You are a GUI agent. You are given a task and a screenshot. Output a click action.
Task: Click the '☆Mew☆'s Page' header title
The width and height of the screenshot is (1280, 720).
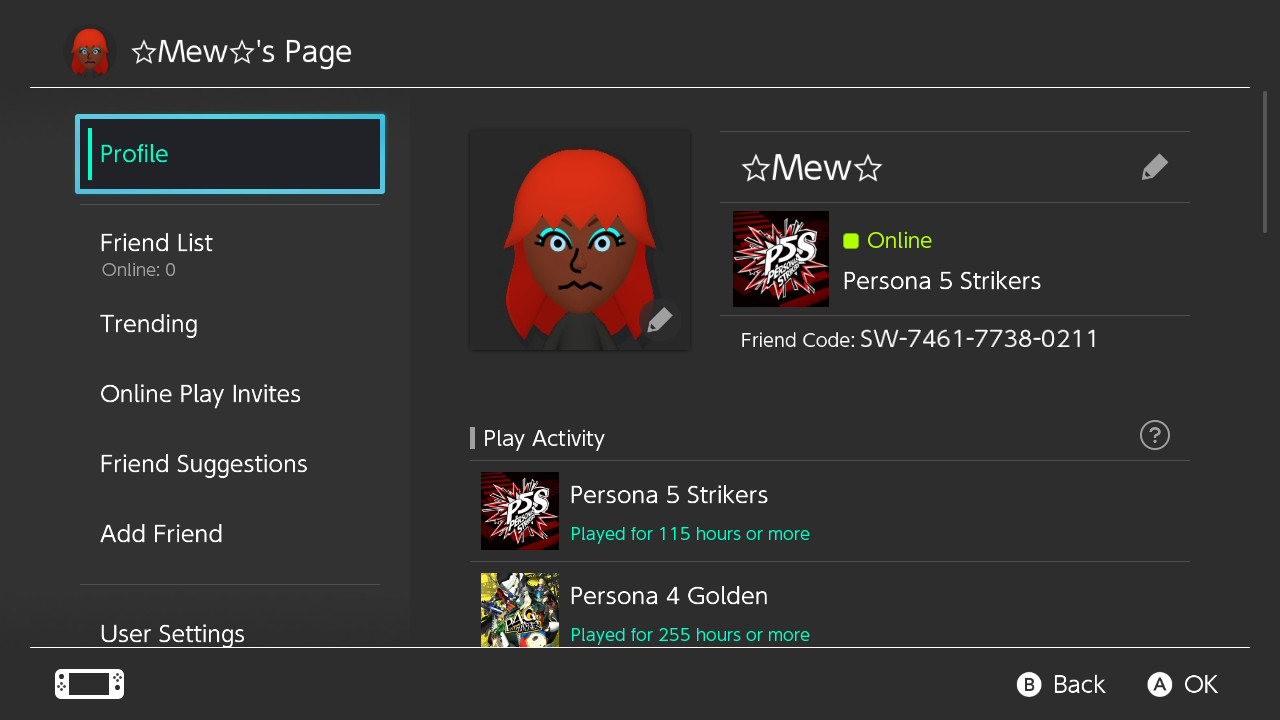coord(241,52)
